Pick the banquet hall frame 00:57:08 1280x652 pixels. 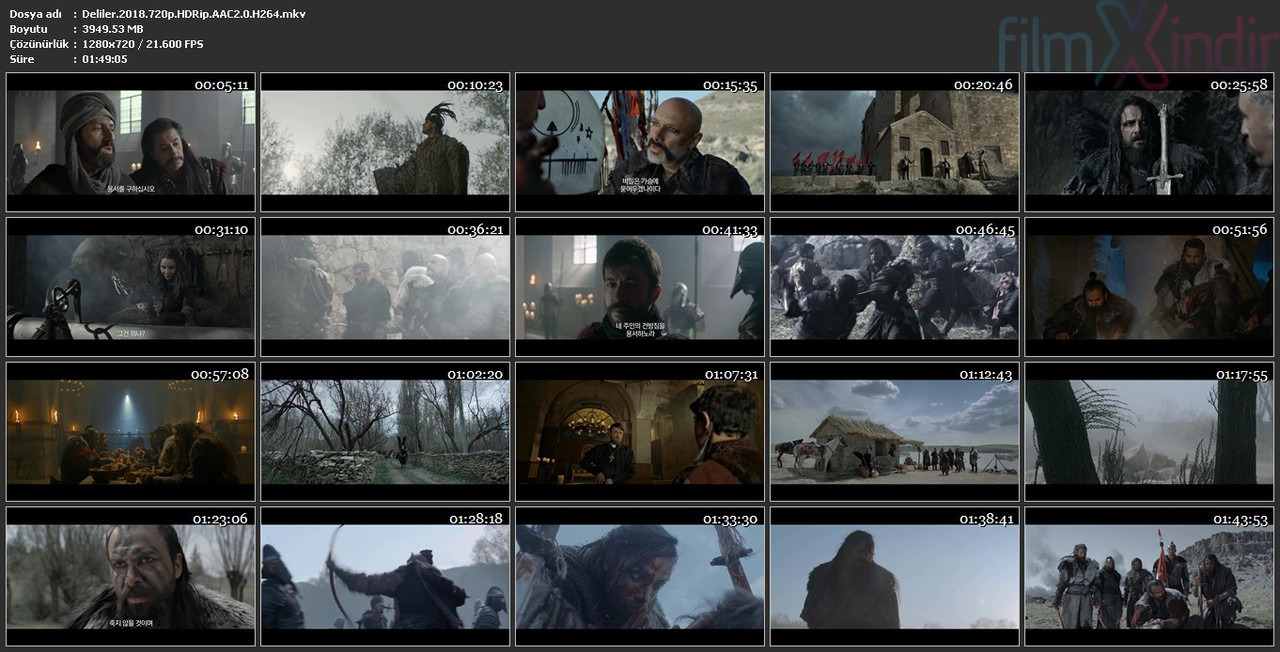pyautogui.click(x=131, y=432)
